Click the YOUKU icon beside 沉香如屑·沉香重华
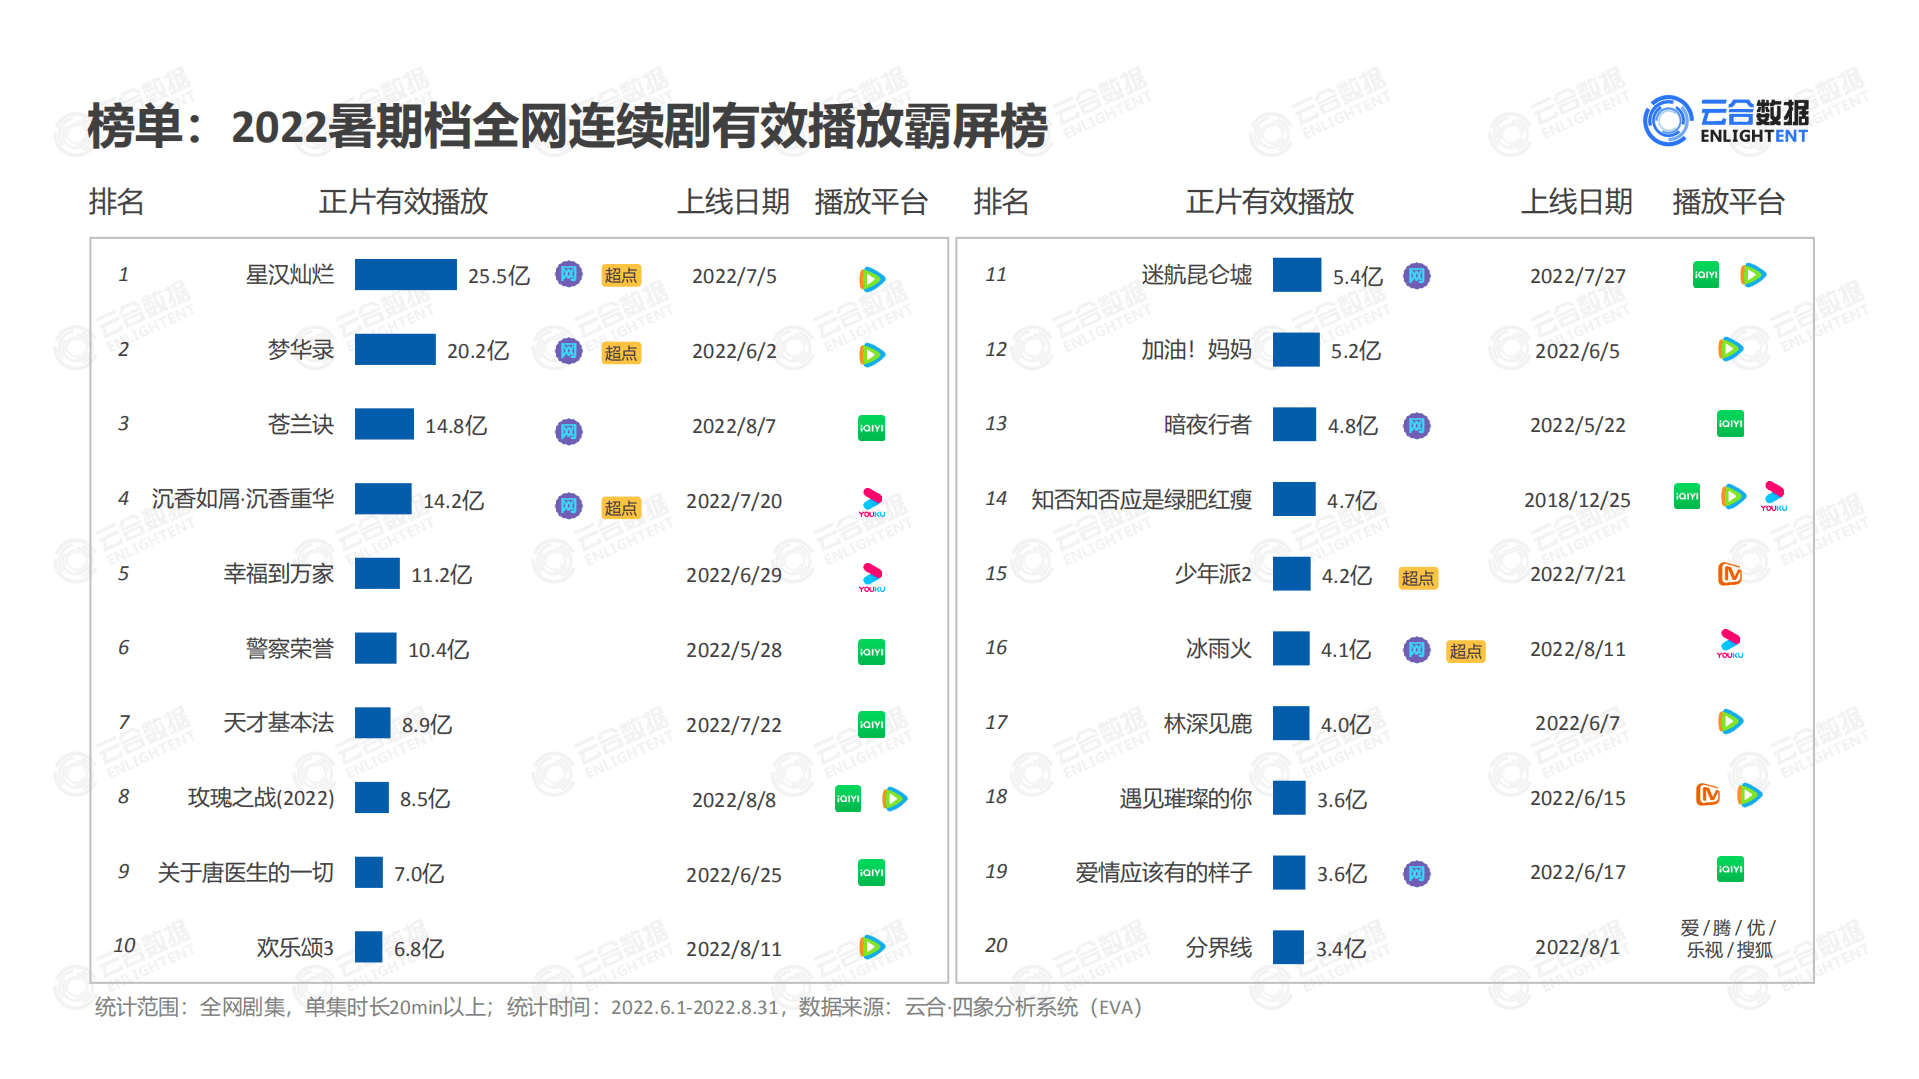This screenshot has width=1919, height=1079. [x=871, y=500]
